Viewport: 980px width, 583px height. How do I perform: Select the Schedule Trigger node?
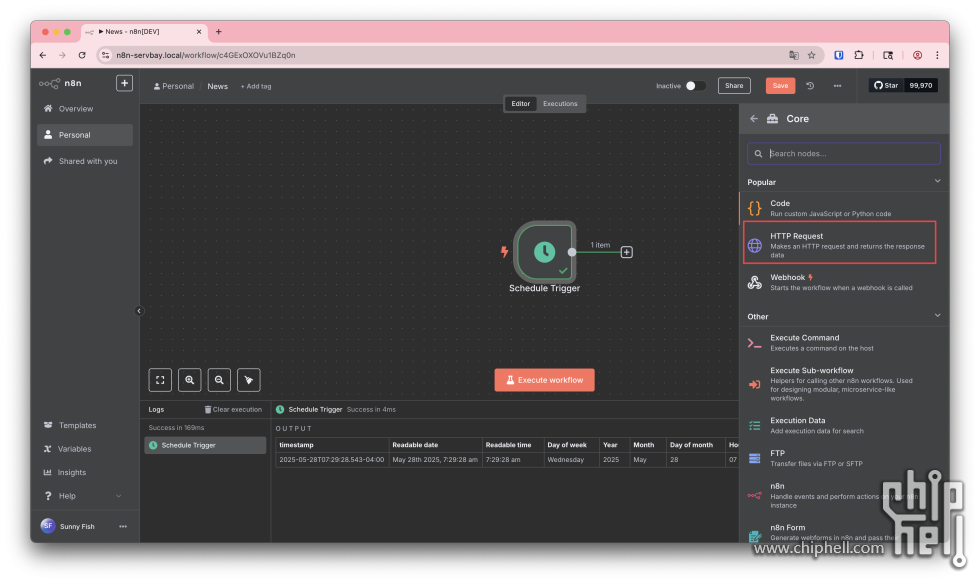tap(544, 252)
